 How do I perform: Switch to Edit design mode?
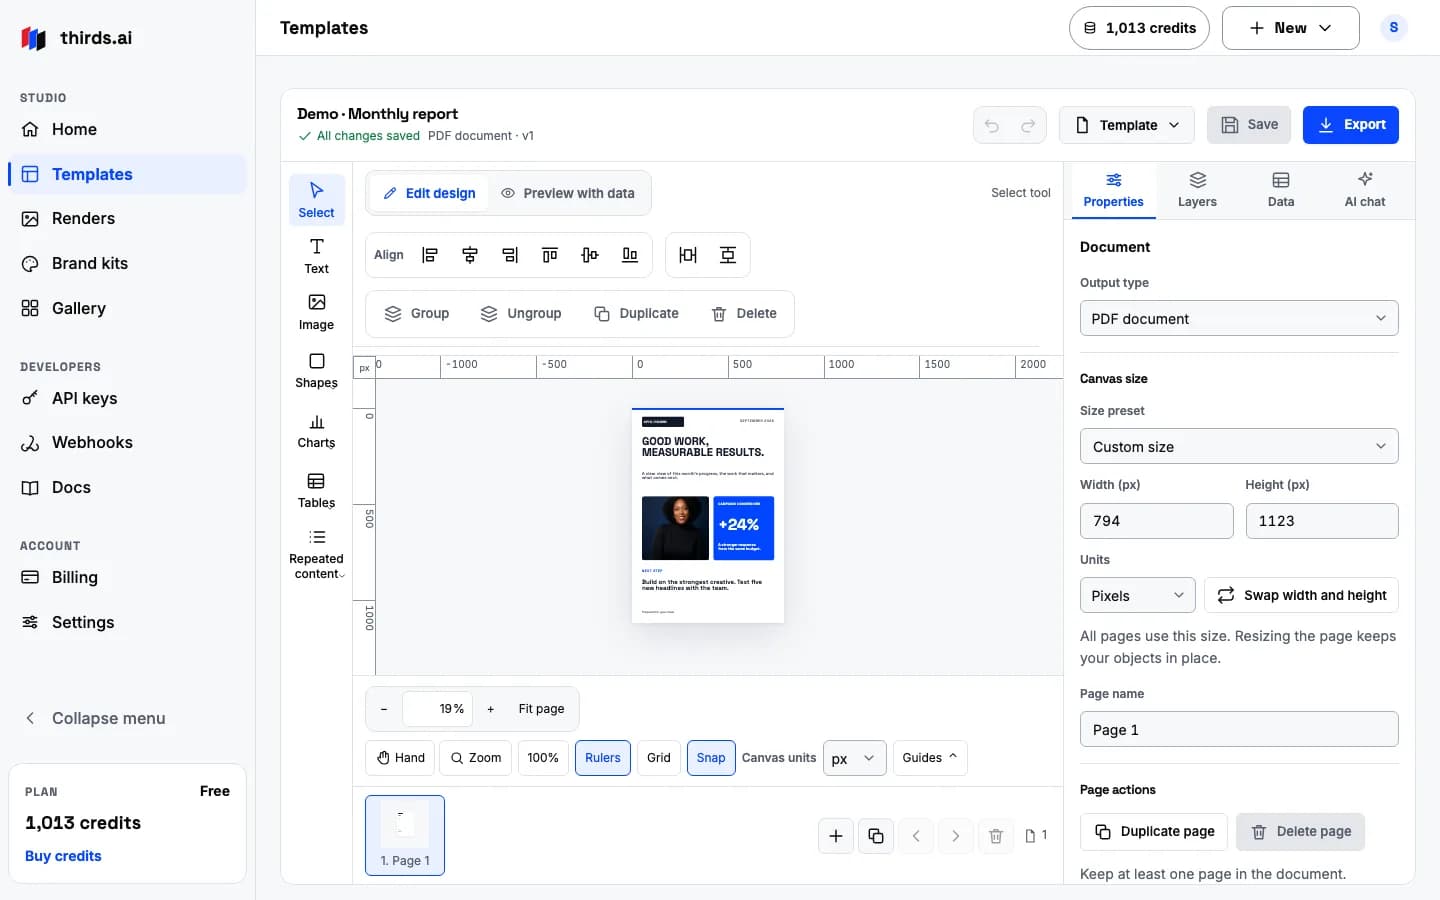click(x=430, y=193)
